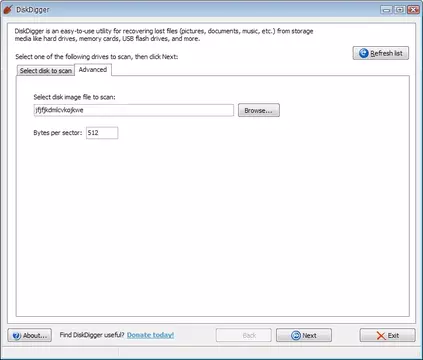Click the Find DiskDigger useful? text

(x=92, y=335)
